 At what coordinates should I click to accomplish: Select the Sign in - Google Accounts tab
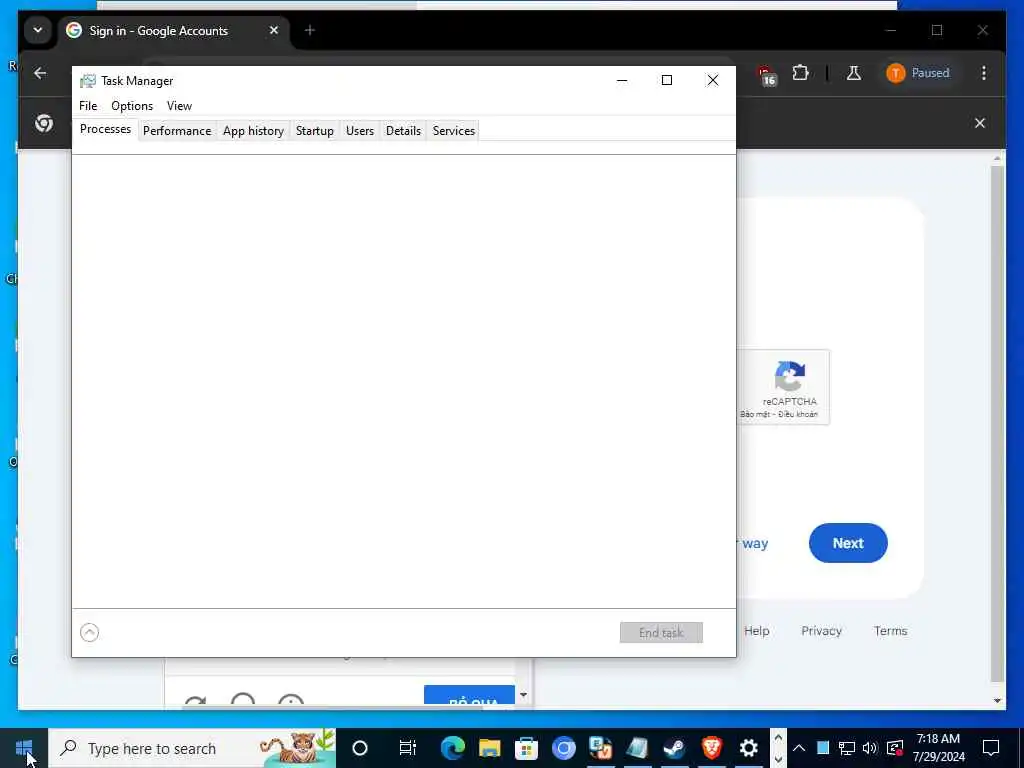(x=159, y=31)
